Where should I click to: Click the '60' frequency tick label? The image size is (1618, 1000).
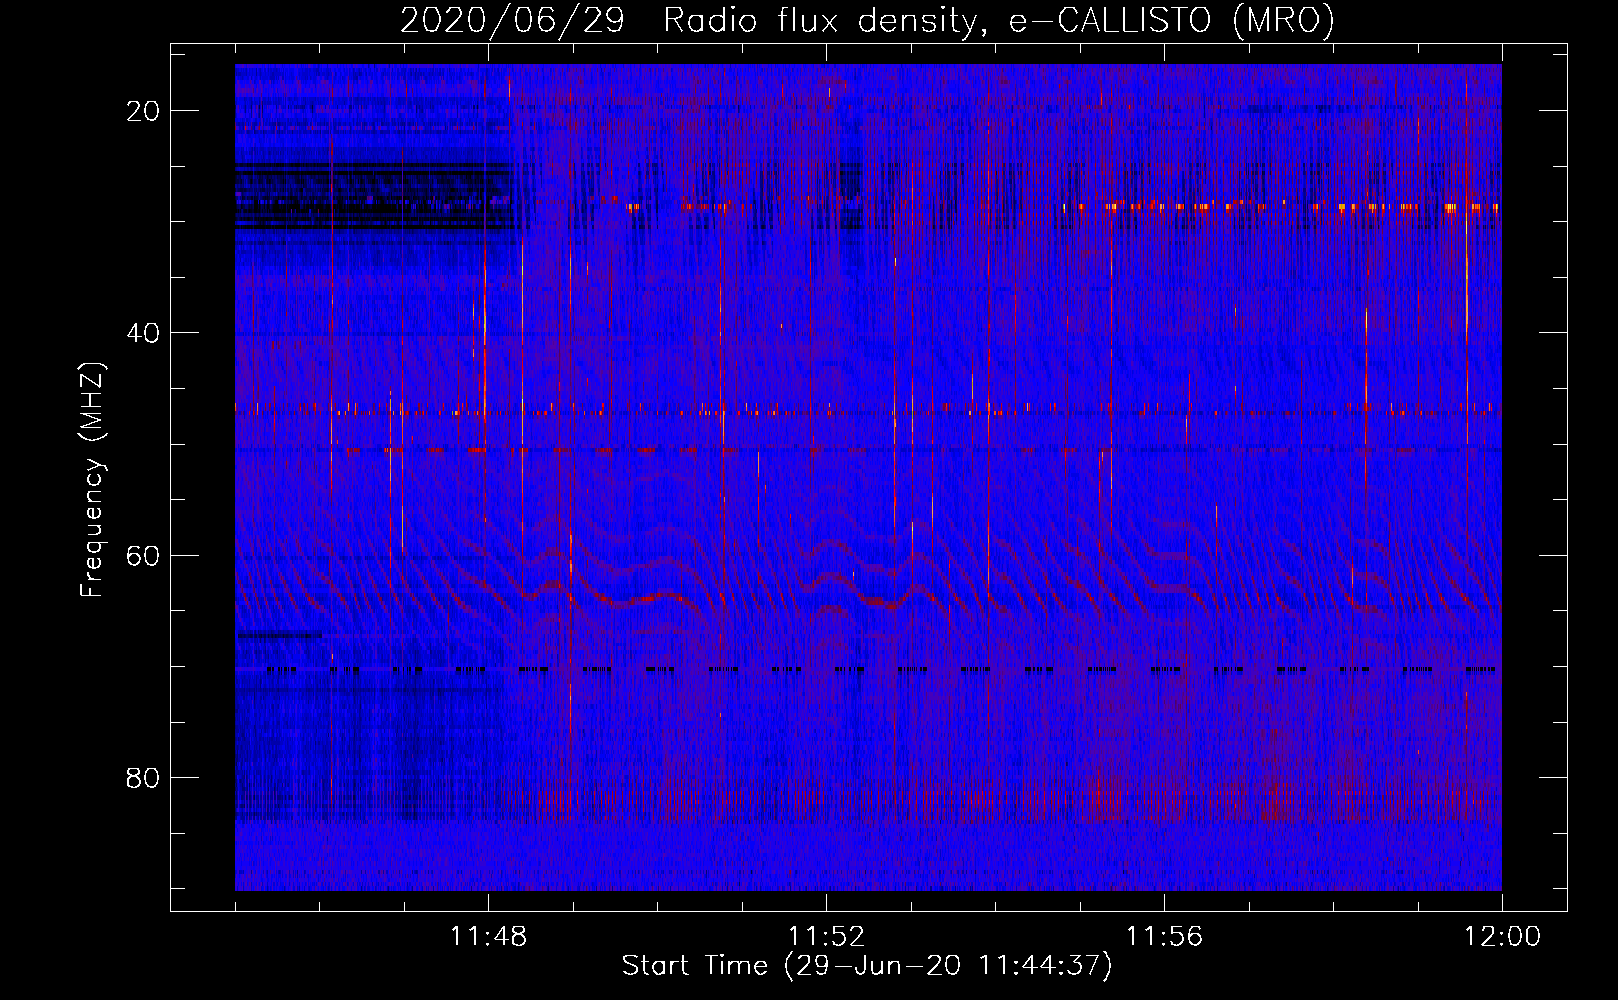[x=144, y=555]
